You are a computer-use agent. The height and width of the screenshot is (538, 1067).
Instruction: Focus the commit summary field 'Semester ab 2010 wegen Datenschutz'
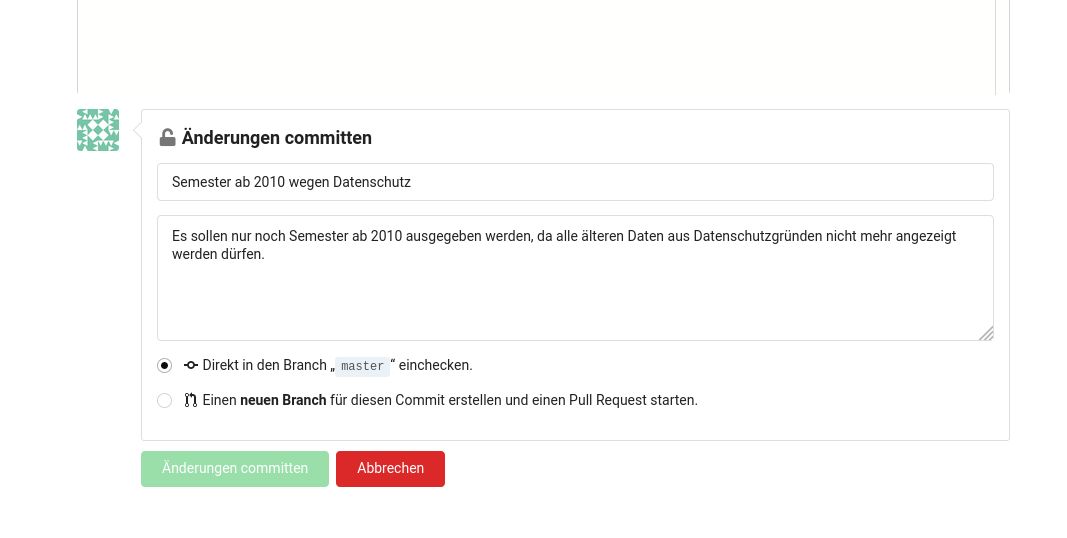point(575,182)
